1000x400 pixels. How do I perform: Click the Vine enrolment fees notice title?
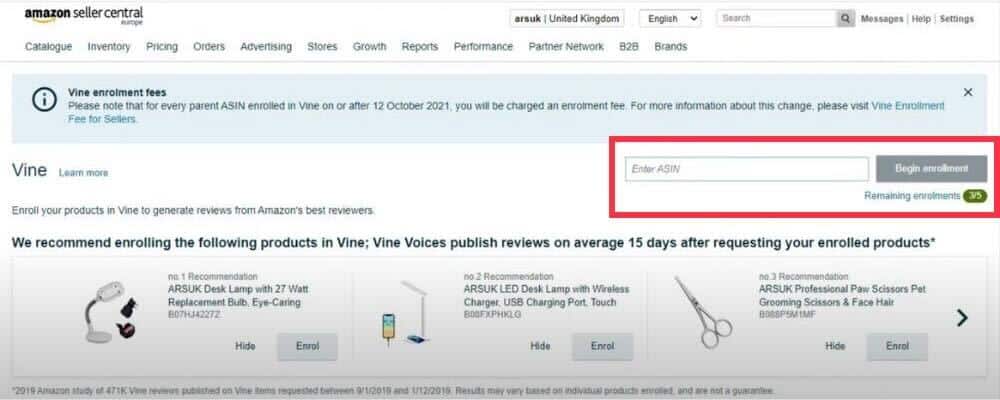point(117,93)
